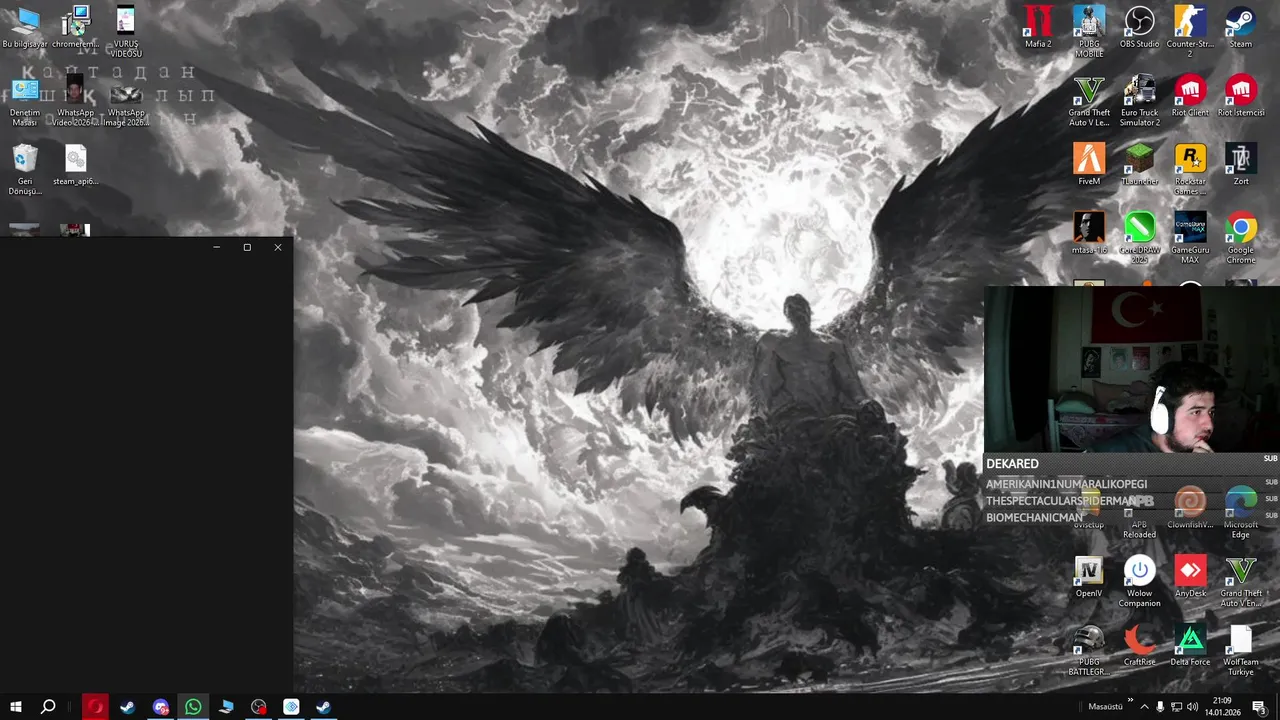Switch to the last Steam taskbar icon
1280x720 pixels.
324,707
